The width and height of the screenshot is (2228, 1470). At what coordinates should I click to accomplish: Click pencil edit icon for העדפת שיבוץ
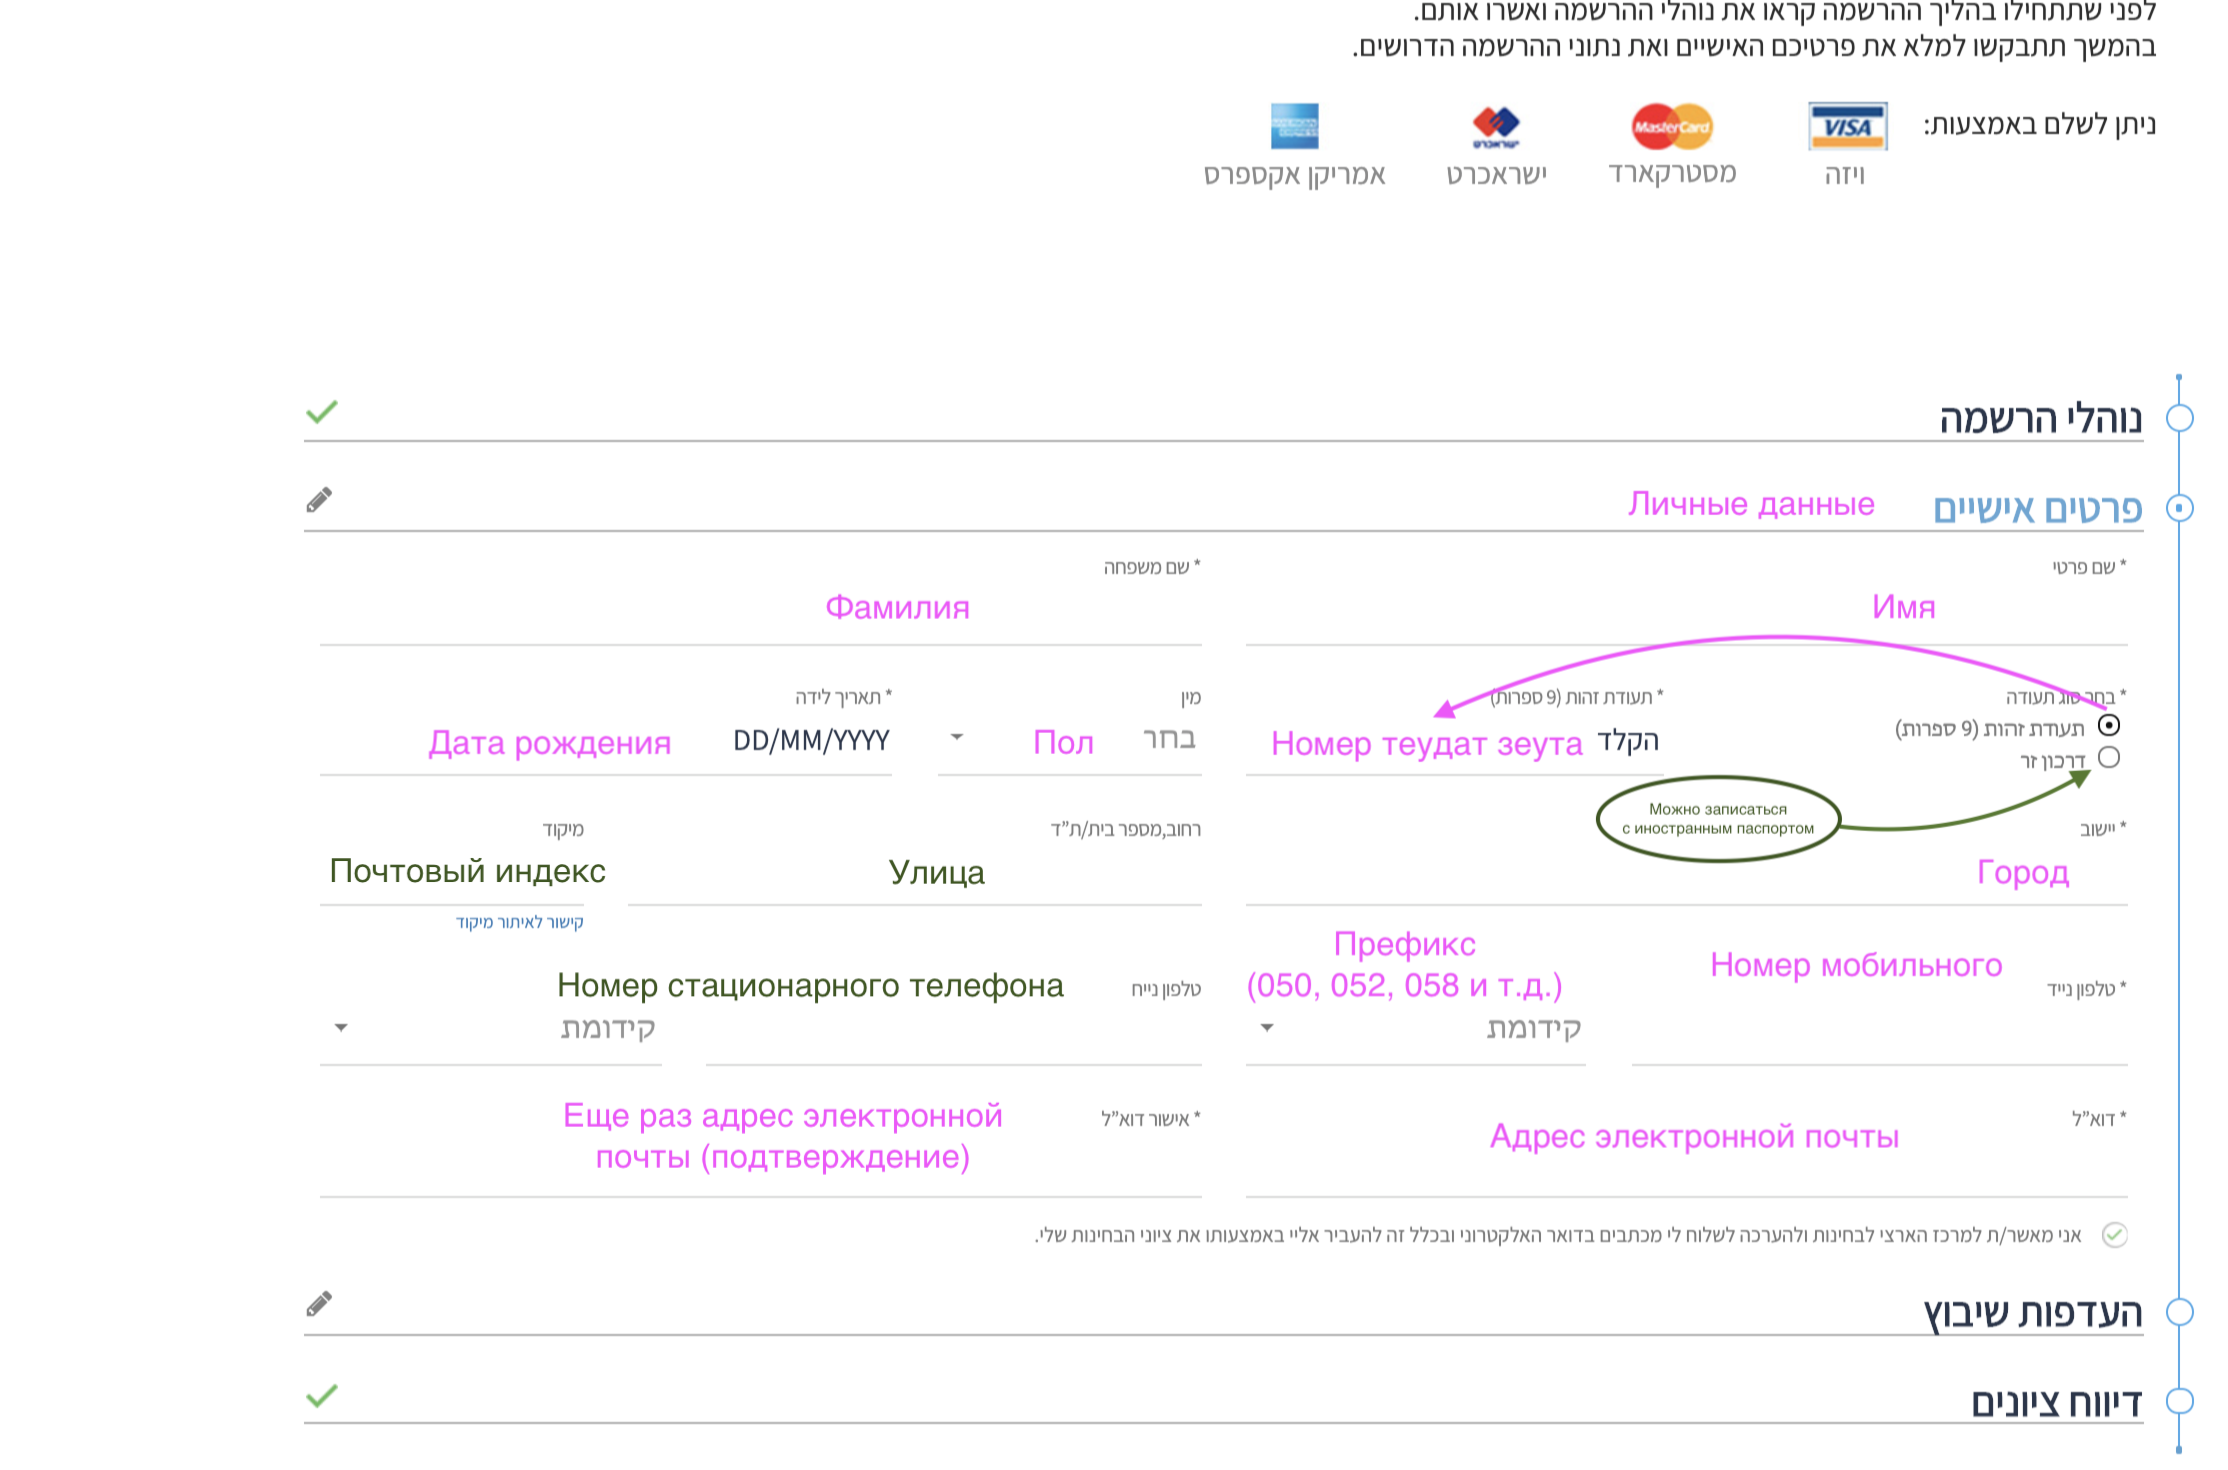coord(319,1304)
